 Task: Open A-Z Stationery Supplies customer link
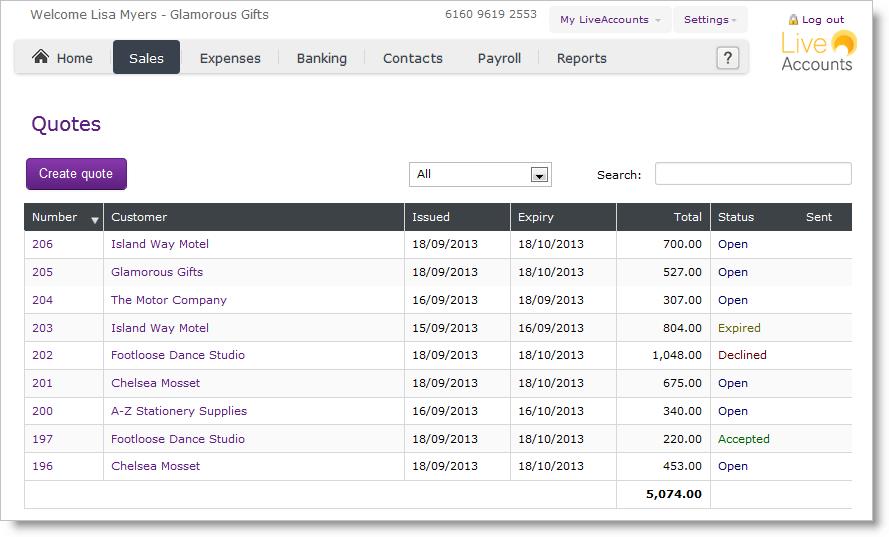pyautogui.click(x=178, y=411)
